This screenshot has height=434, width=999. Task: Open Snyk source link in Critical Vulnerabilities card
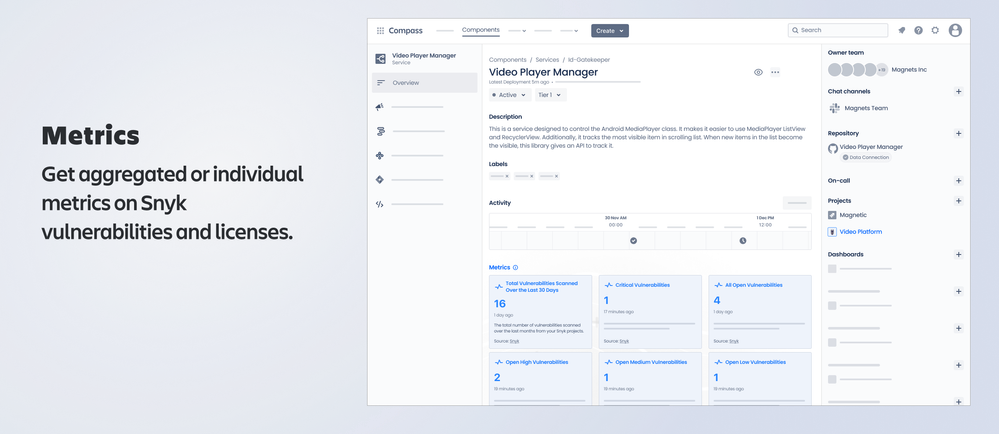(x=624, y=341)
